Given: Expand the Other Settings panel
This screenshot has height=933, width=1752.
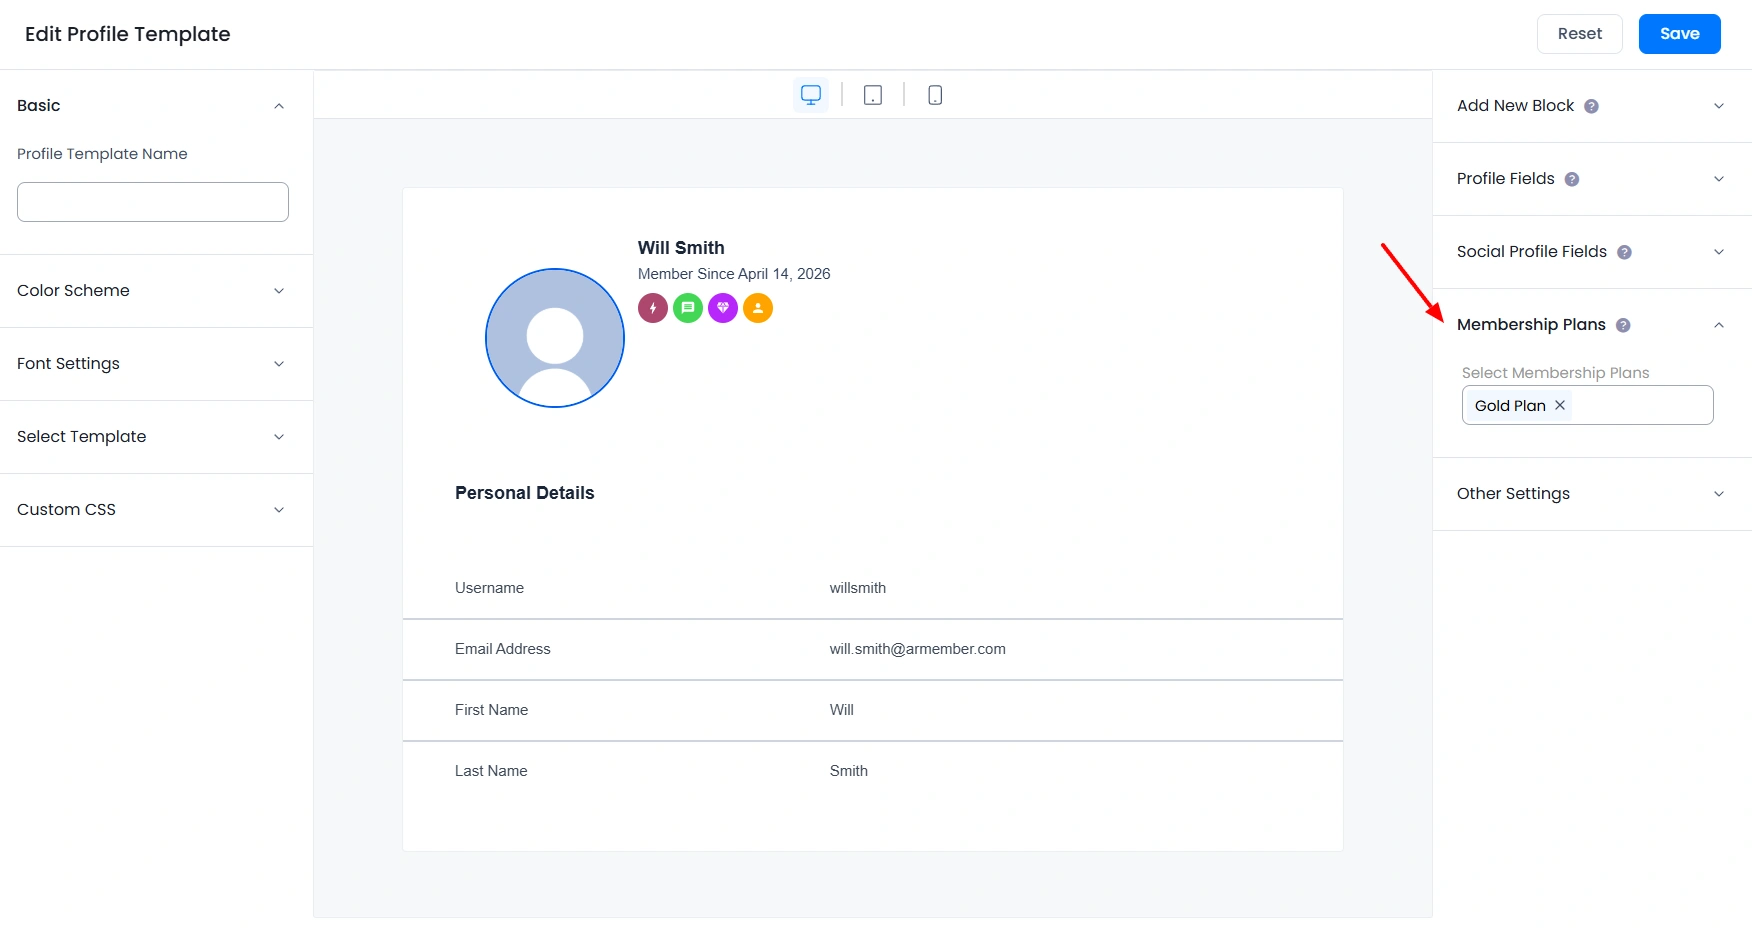Looking at the screenshot, I should (1719, 494).
